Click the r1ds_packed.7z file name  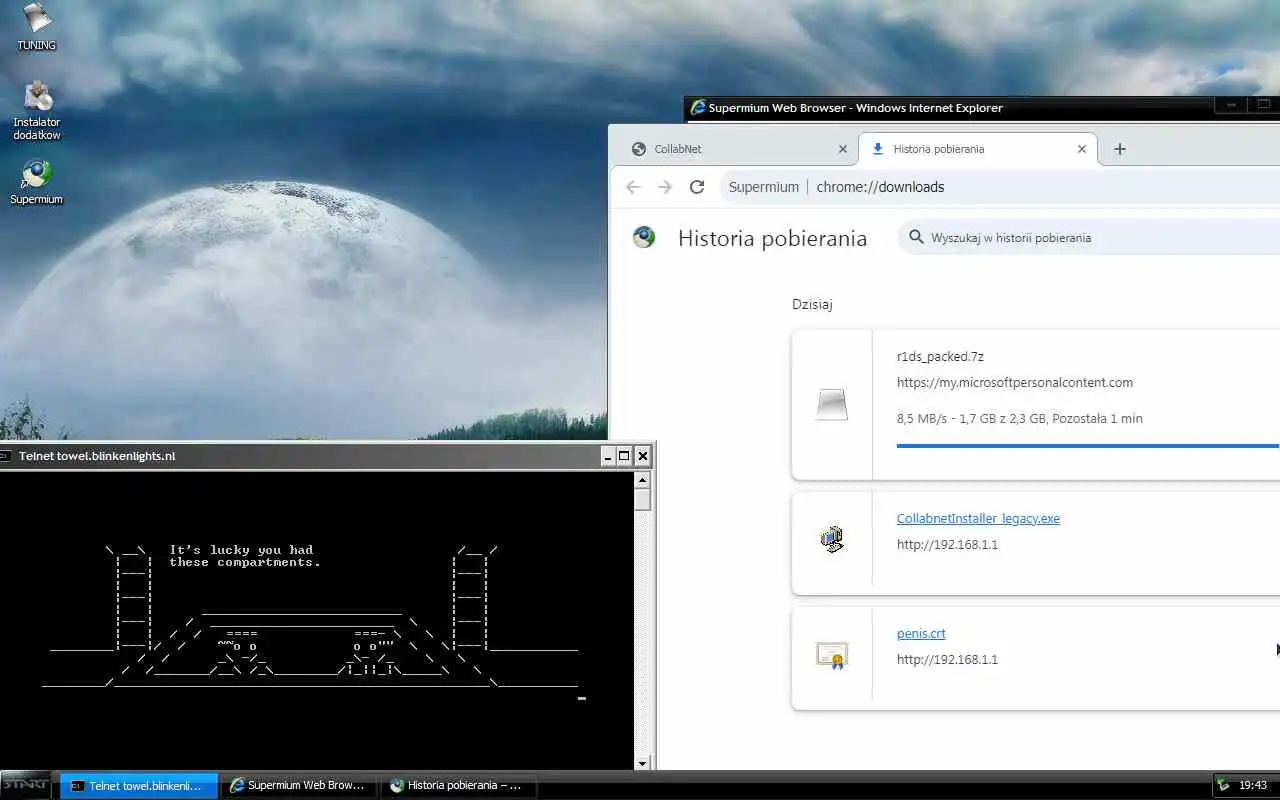click(x=940, y=357)
